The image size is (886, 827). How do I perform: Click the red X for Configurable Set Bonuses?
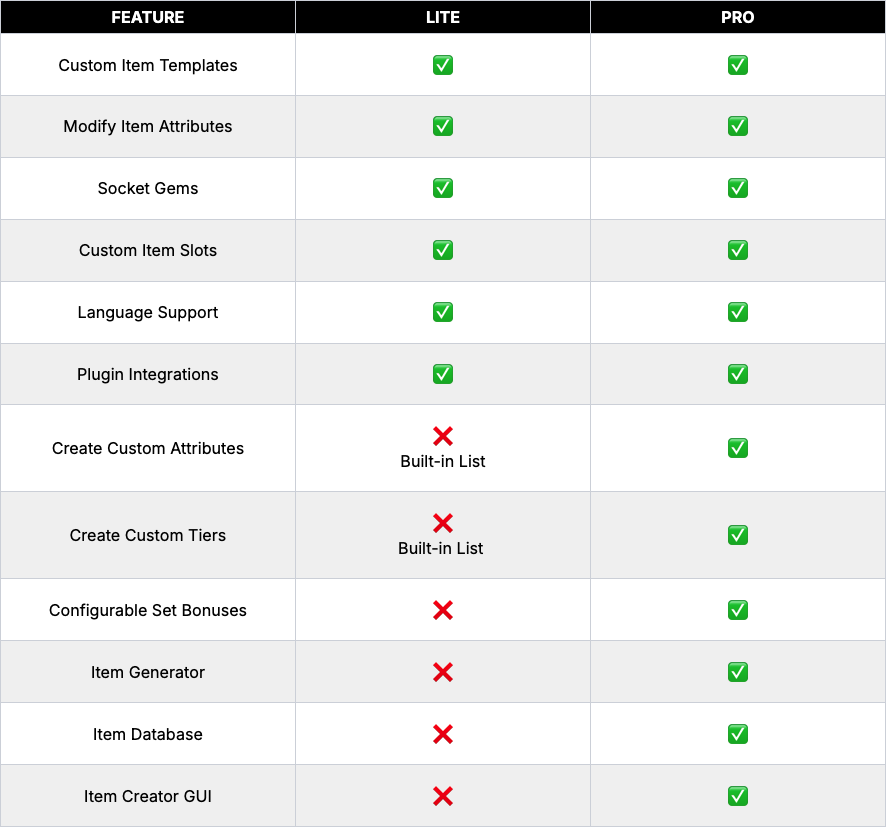coord(442,610)
